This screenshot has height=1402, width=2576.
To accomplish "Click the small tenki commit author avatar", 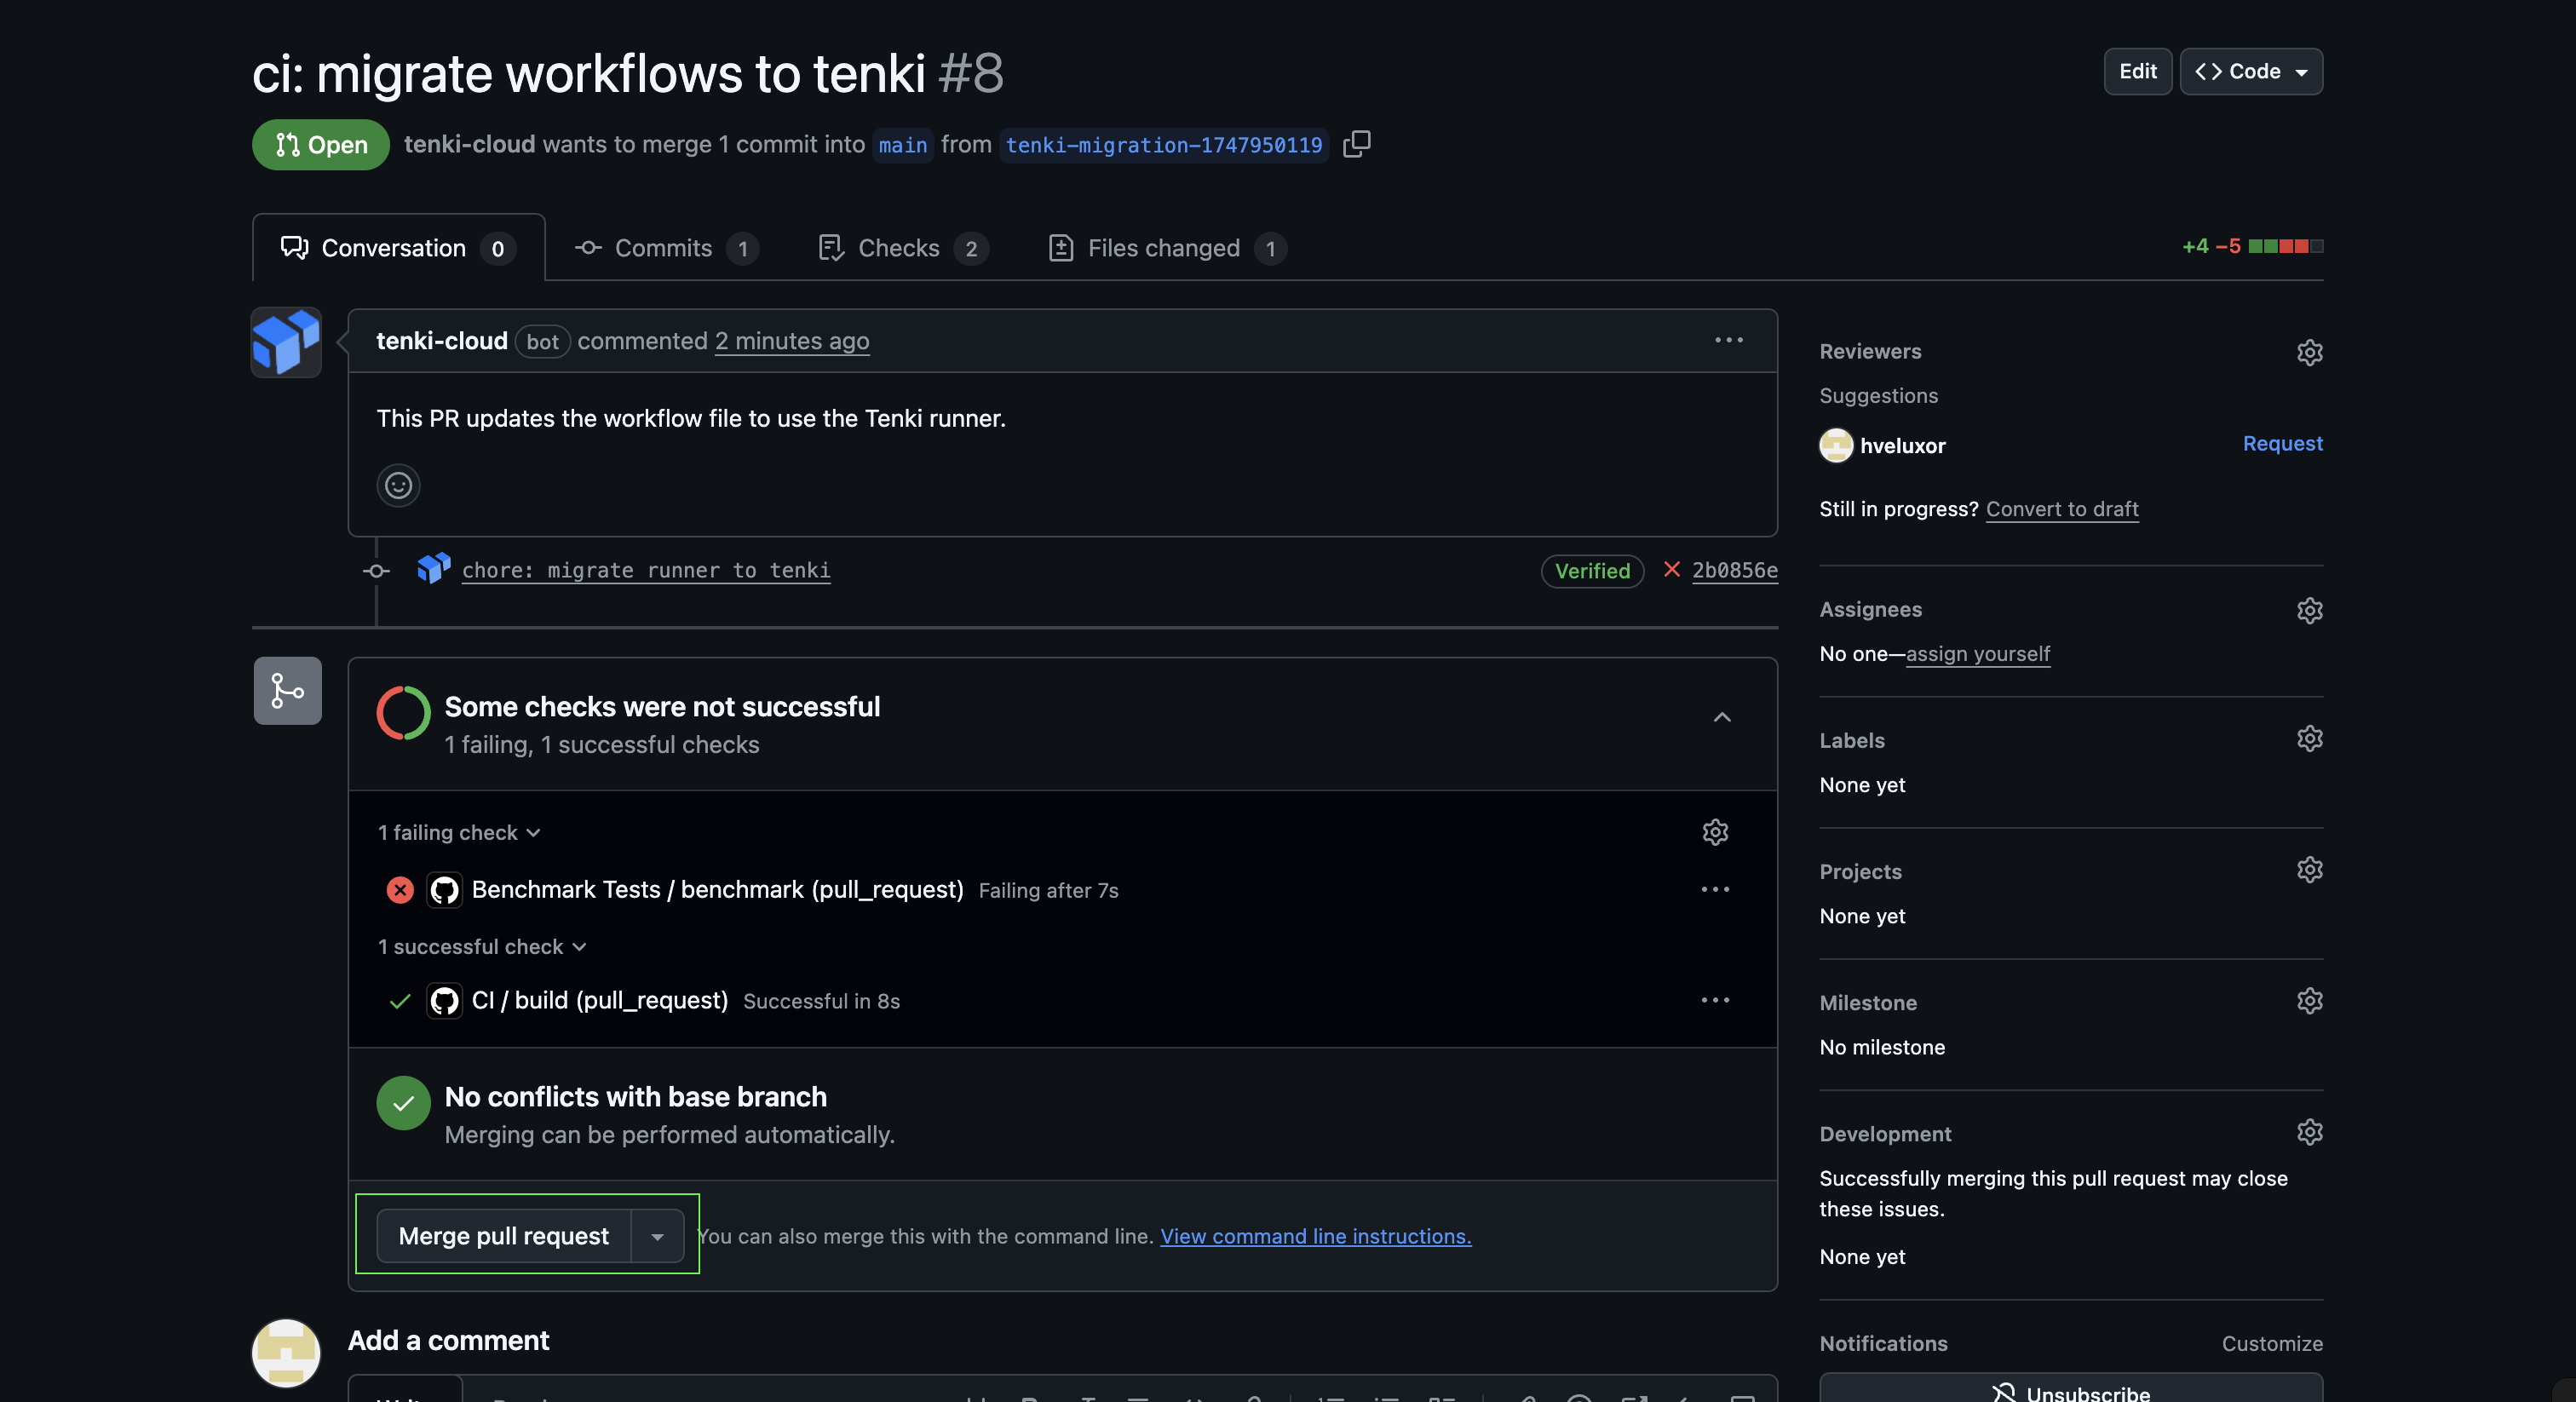I will coord(433,569).
